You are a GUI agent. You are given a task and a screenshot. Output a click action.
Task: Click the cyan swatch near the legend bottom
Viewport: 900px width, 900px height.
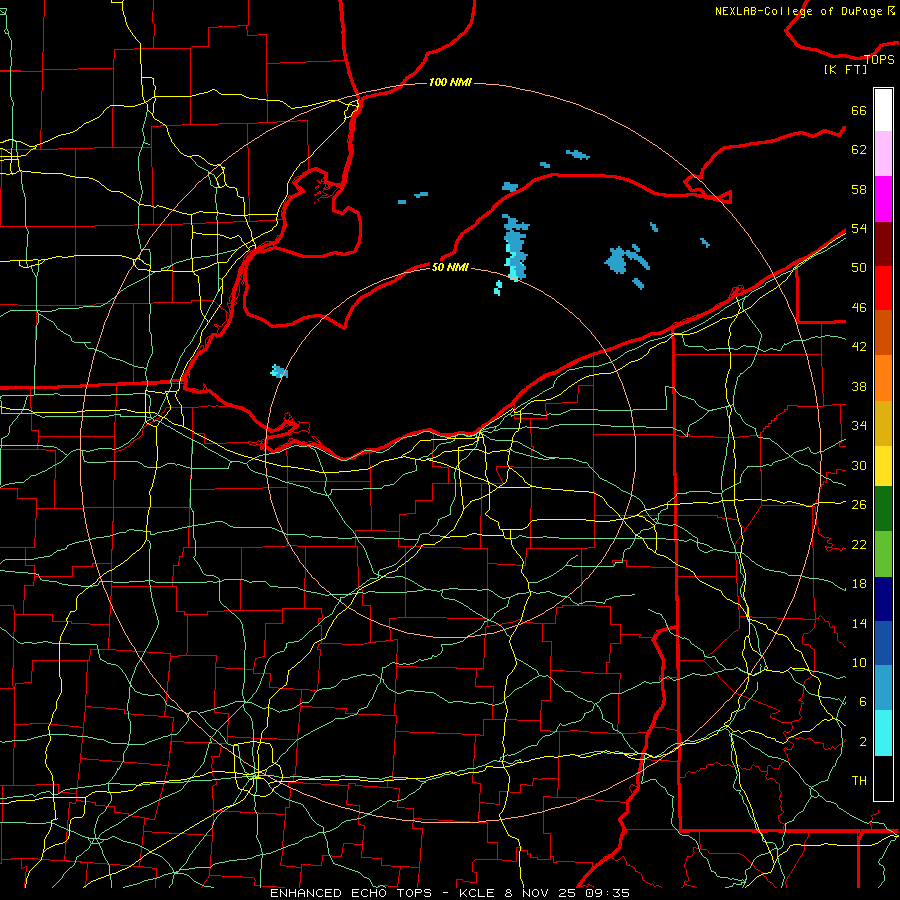[x=883, y=733]
